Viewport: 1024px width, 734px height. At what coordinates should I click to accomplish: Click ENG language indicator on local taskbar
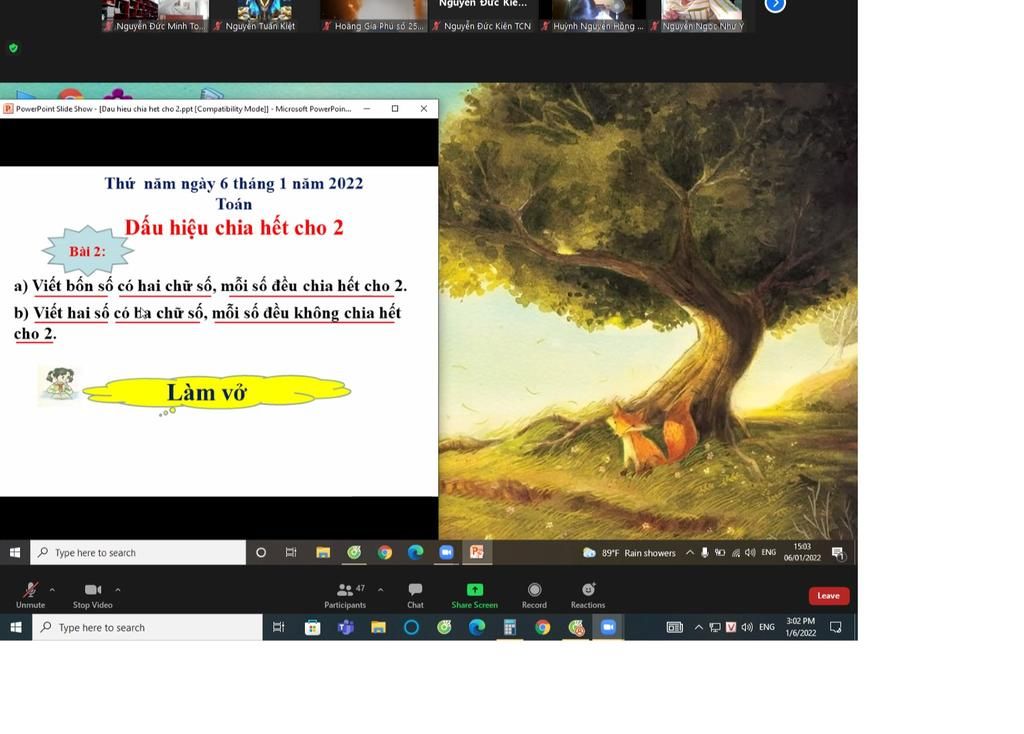coord(767,627)
